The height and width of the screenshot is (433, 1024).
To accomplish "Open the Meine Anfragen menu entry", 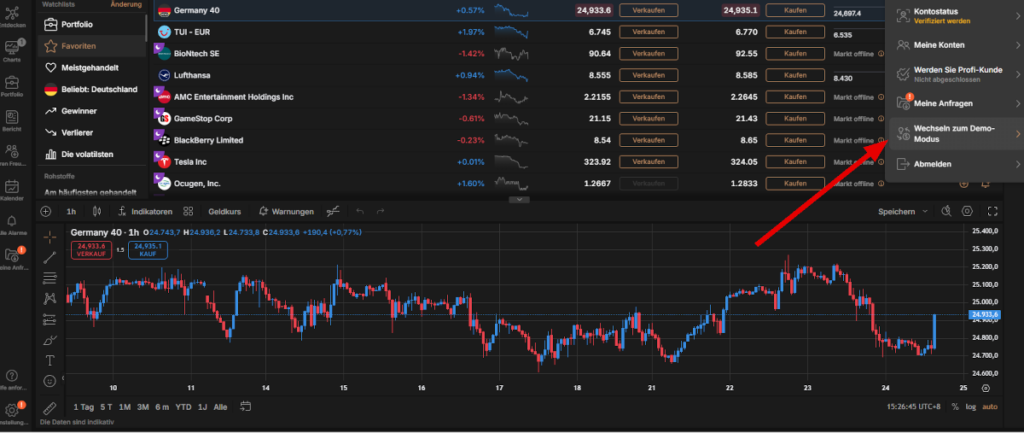I will click(x=954, y=103).
